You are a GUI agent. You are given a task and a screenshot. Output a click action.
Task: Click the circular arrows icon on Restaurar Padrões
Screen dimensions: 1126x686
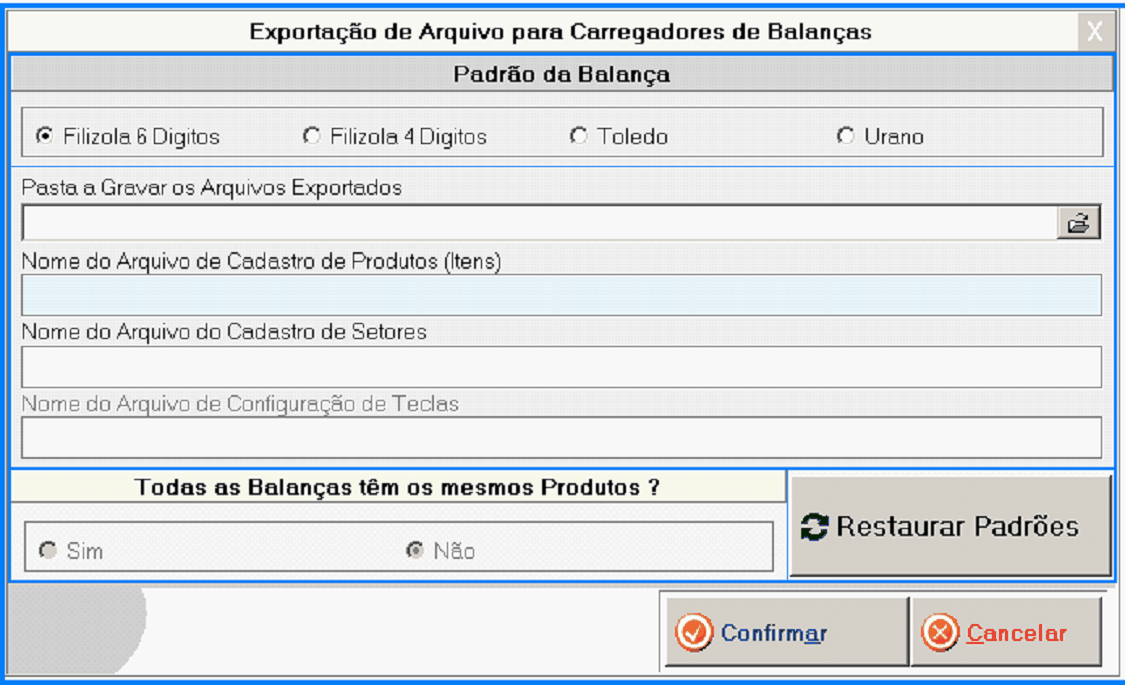tap(815, 527)
